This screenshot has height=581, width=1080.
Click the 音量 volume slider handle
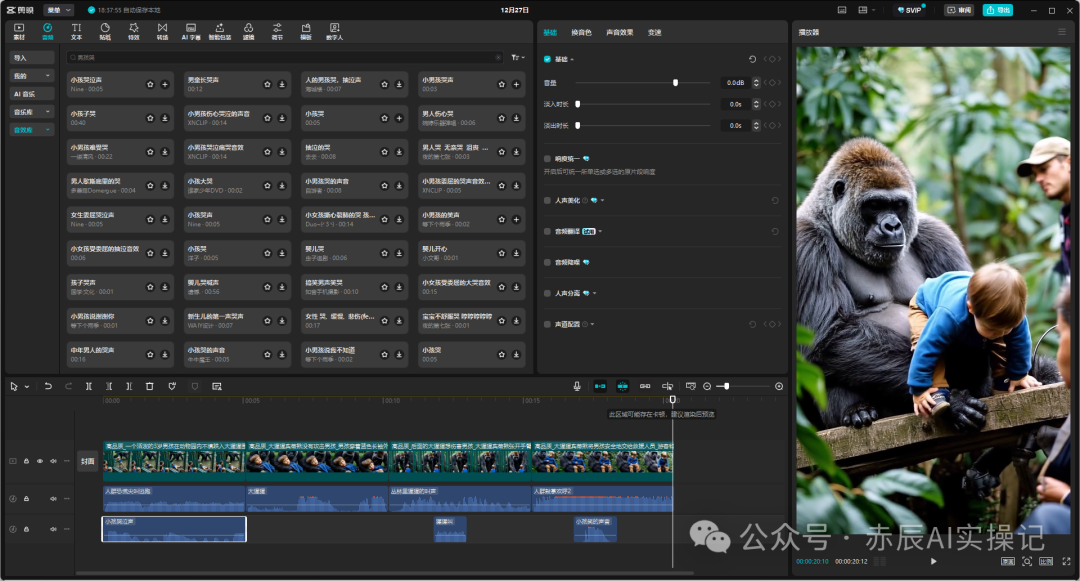tap(675, 83)
